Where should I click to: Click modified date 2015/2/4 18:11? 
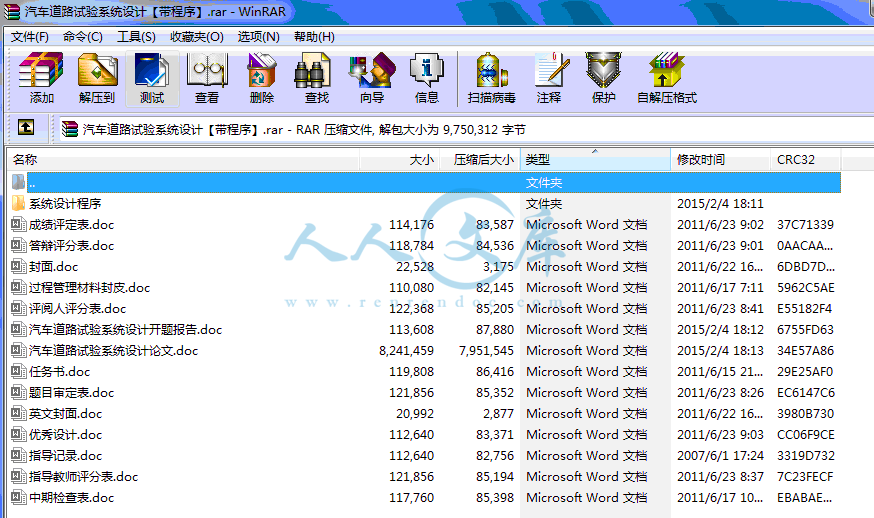[x=720, y=204]
